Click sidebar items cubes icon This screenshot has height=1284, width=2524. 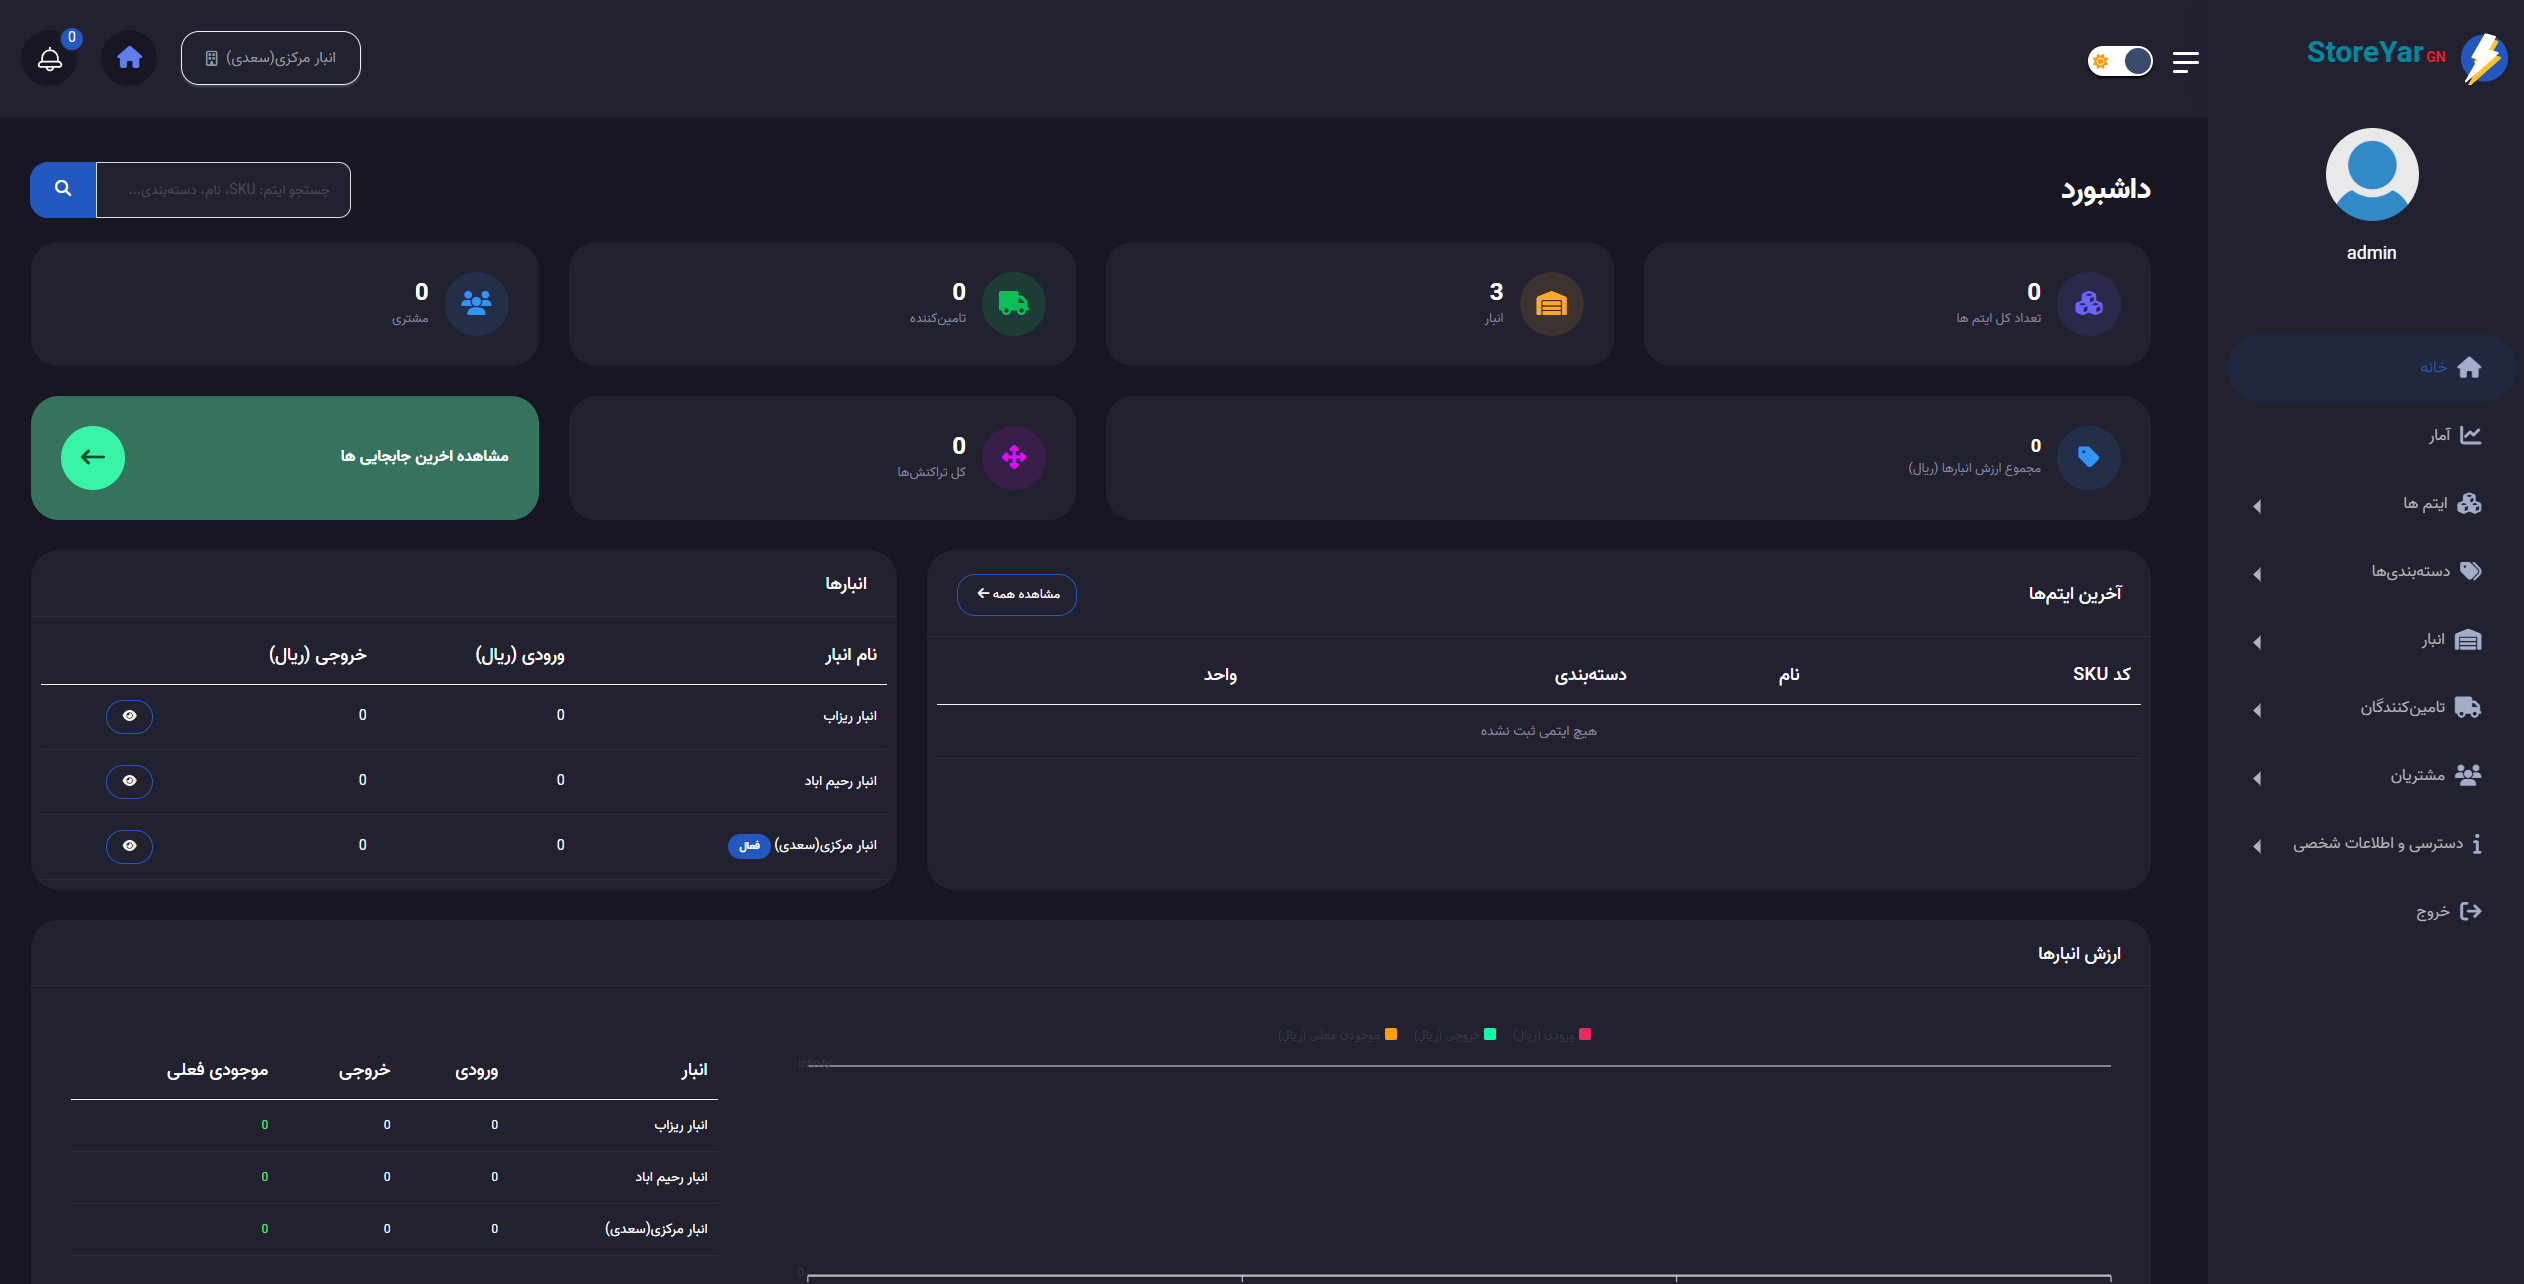pyautogui.click(x=2469, y=503)
